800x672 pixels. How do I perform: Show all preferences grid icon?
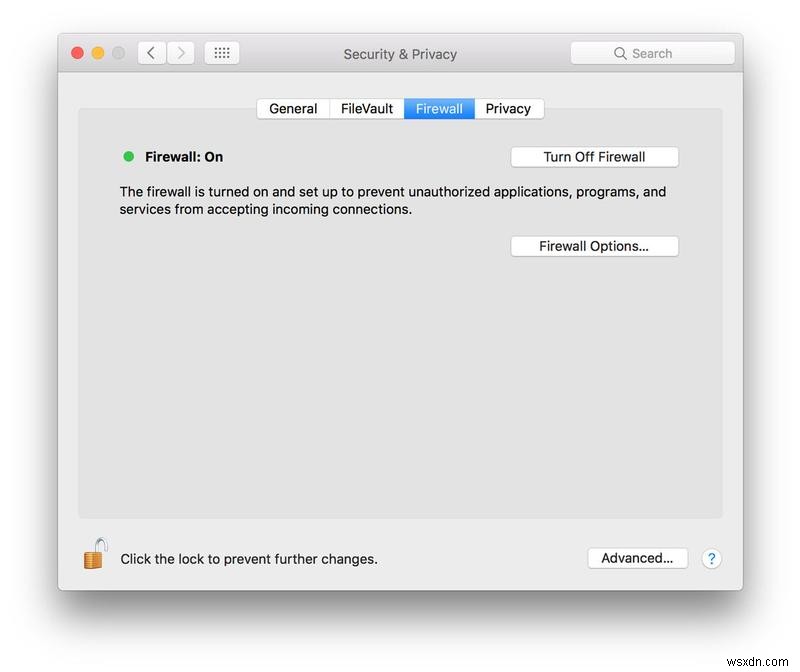tap(221, 53)
